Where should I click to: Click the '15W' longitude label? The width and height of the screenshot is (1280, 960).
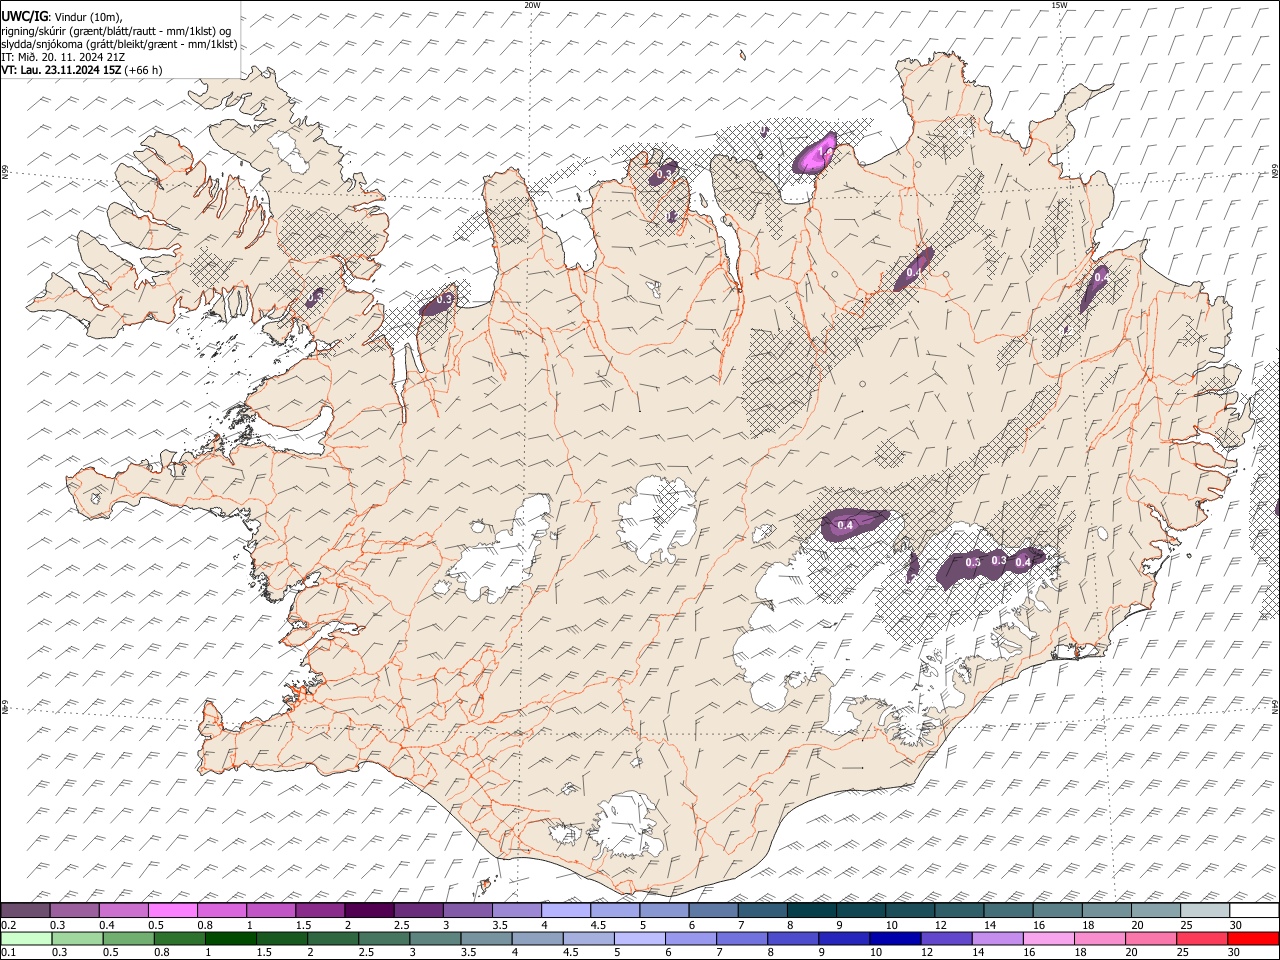pyautogui.click(x=1059, y=5)
